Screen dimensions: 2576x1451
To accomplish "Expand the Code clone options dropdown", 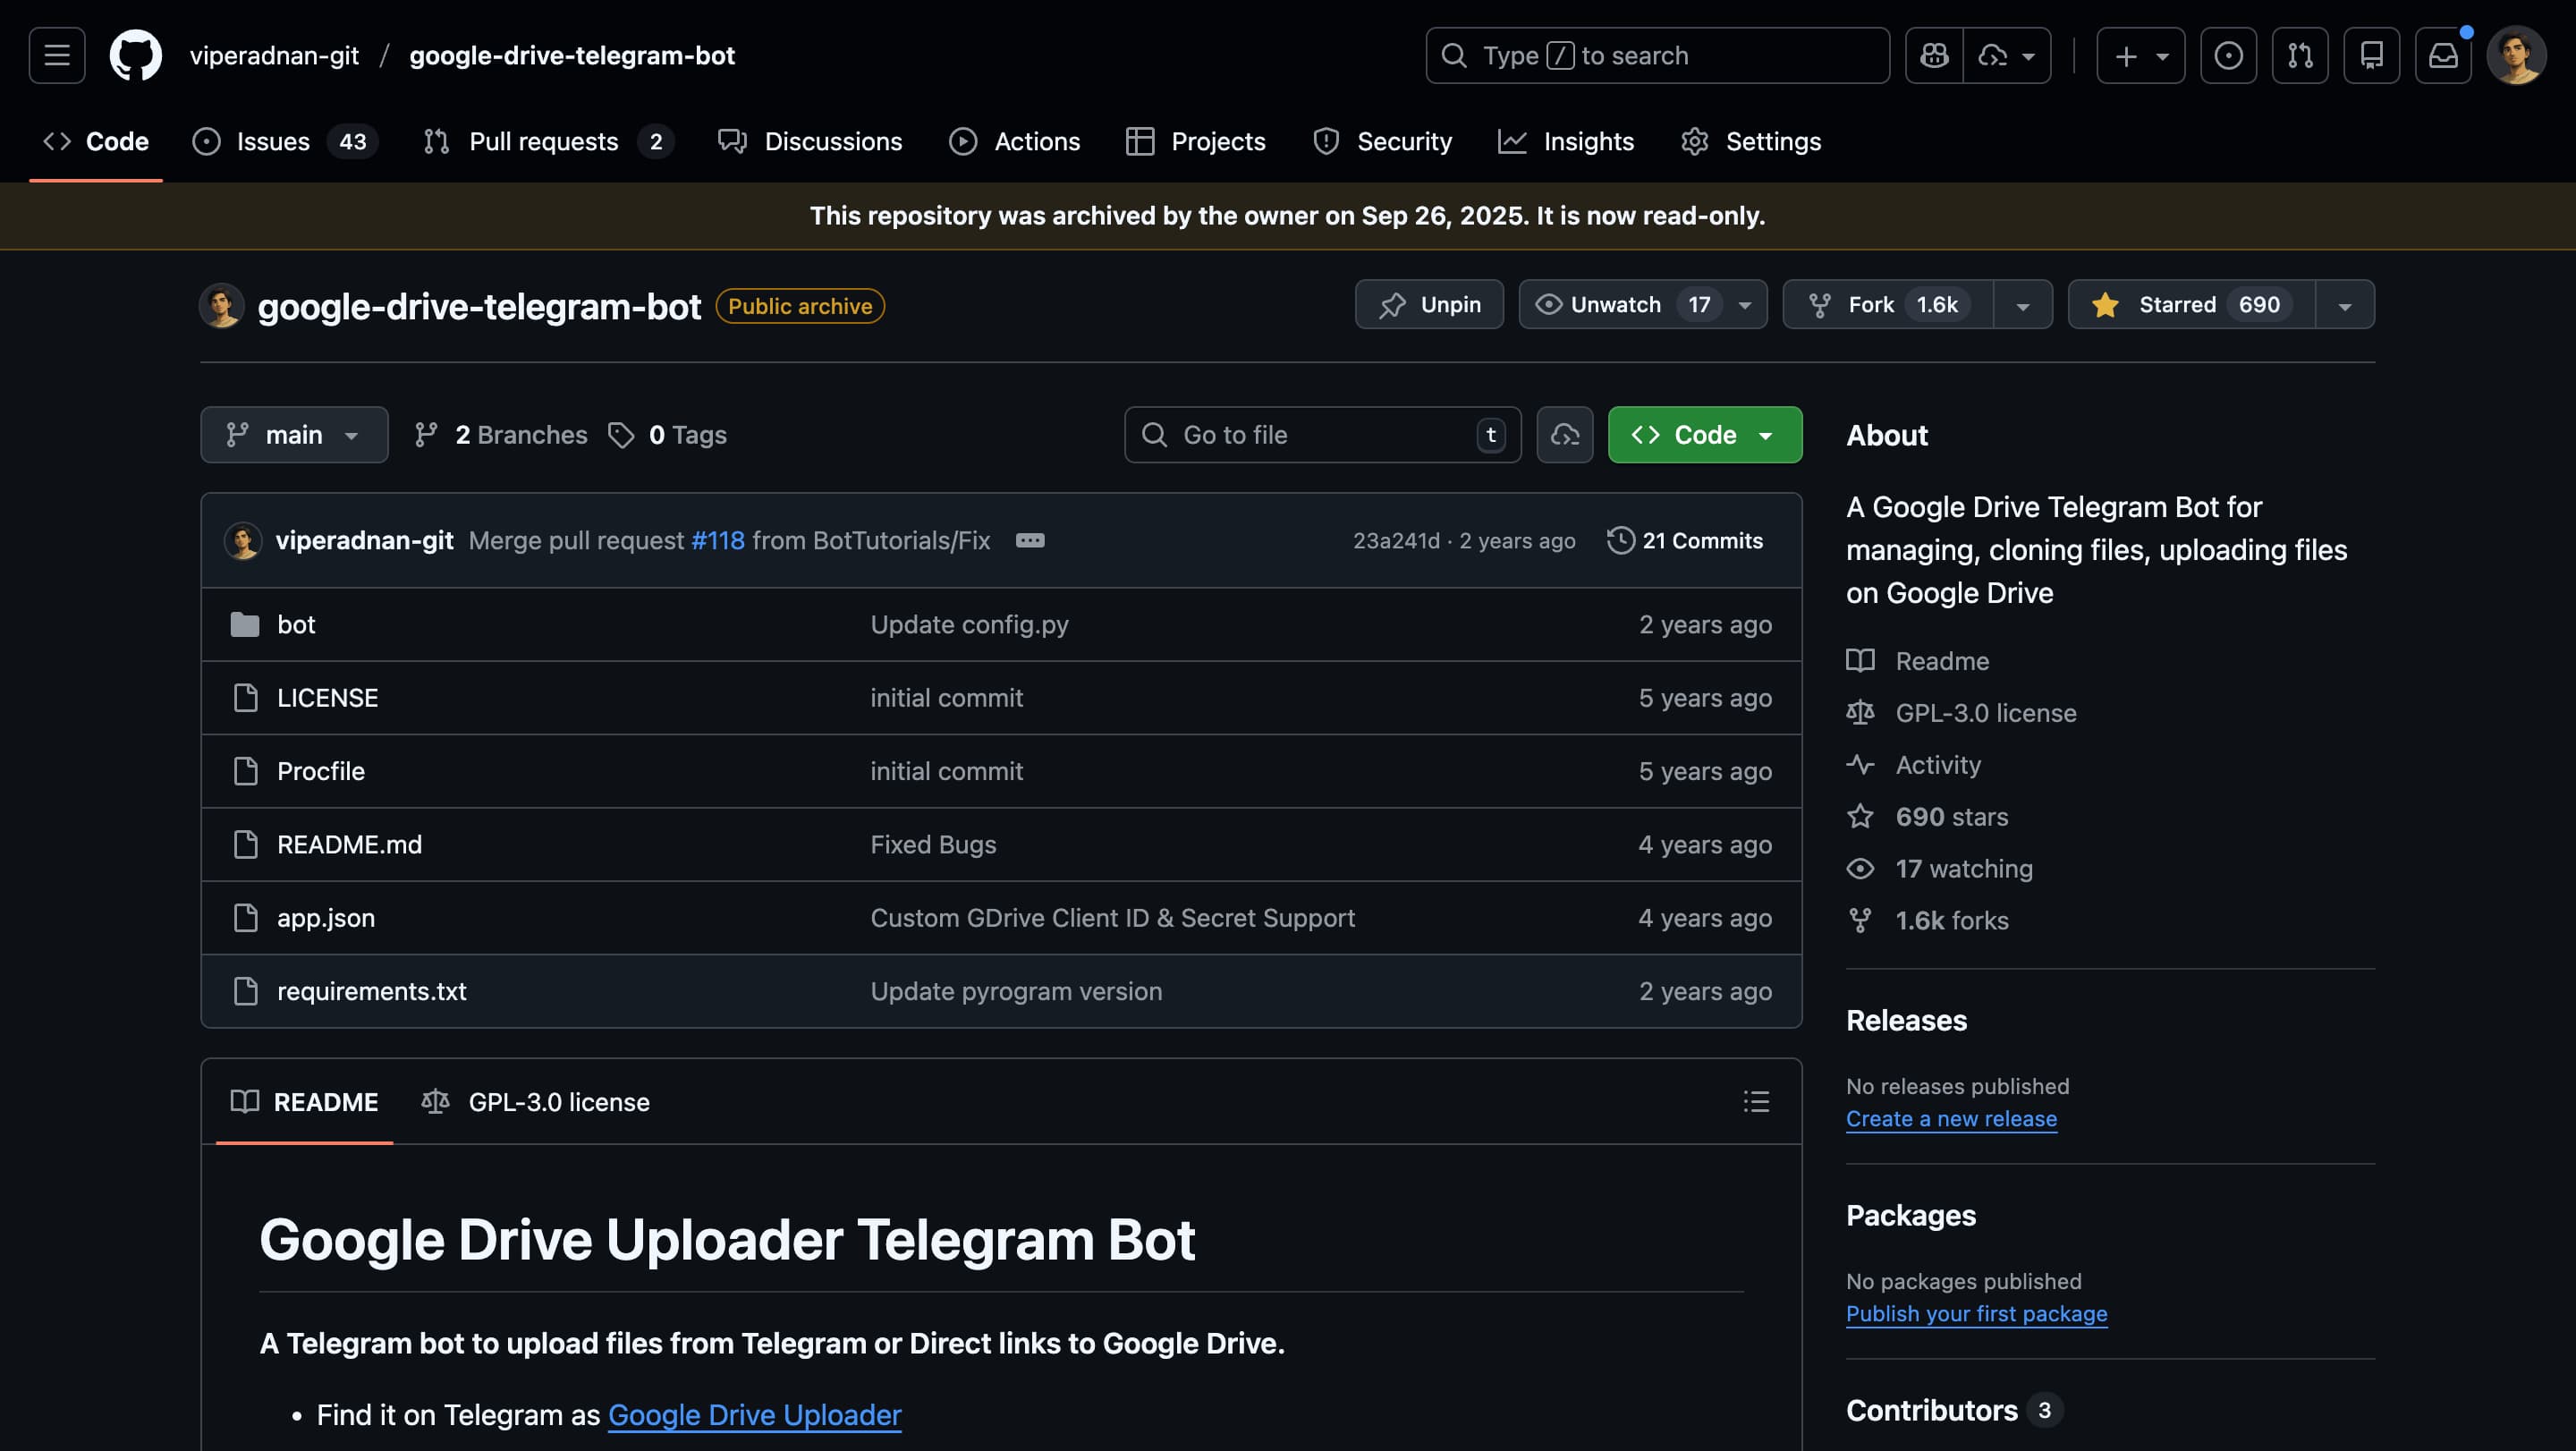I will point(1765,434).
